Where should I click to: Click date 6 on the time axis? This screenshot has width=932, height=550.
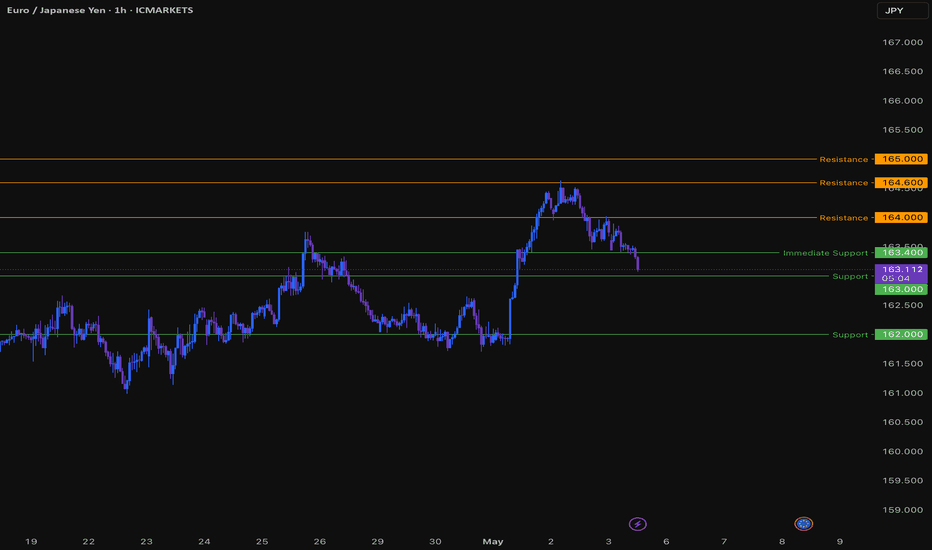[x=666, y=542]
